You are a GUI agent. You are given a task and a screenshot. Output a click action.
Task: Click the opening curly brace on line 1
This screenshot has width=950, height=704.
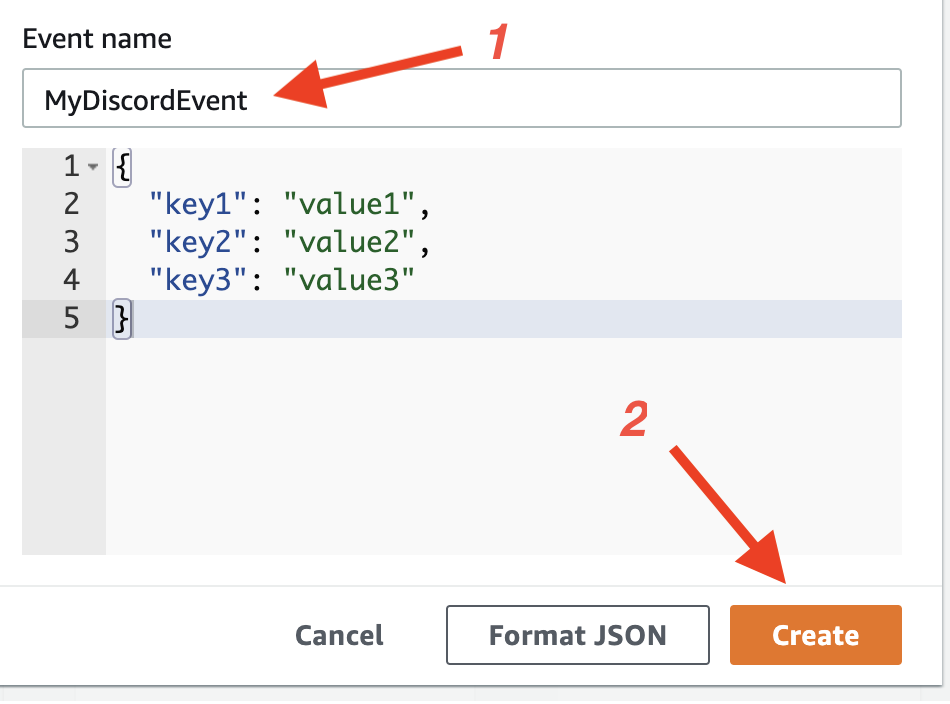click(x=122, y=167)
